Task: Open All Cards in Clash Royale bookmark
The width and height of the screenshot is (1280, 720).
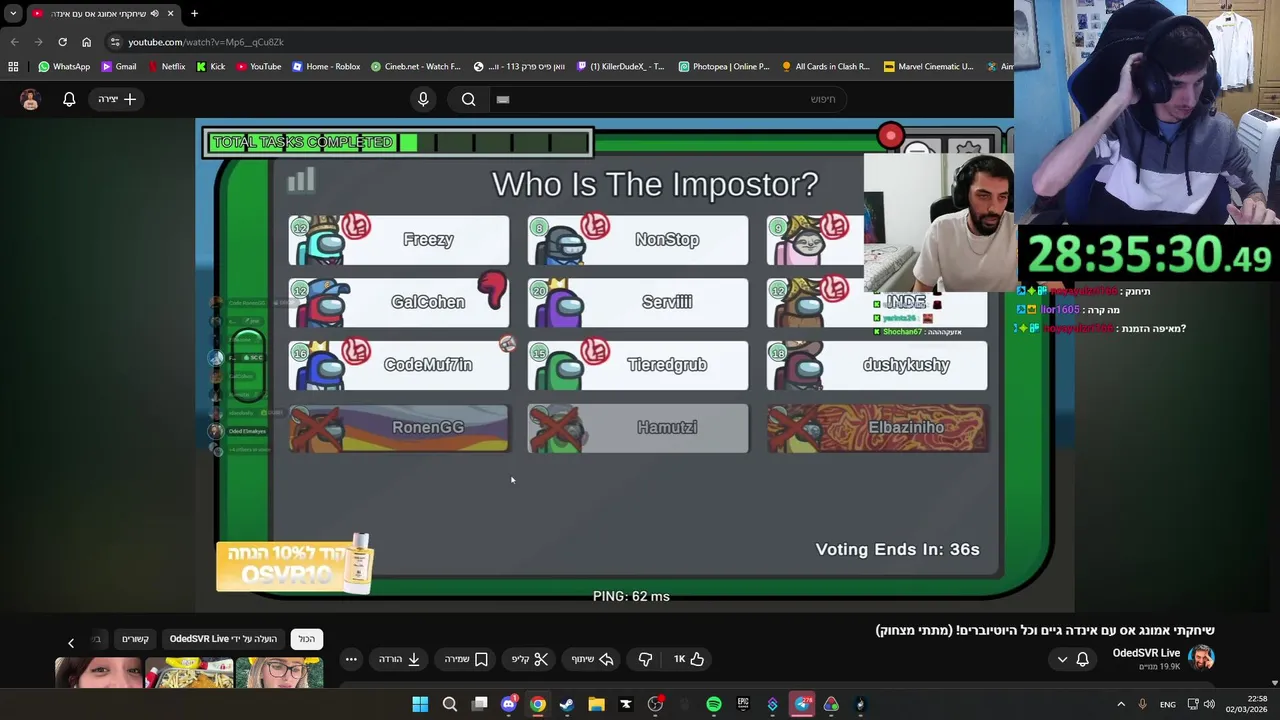Action: click(x=825, y=67)
